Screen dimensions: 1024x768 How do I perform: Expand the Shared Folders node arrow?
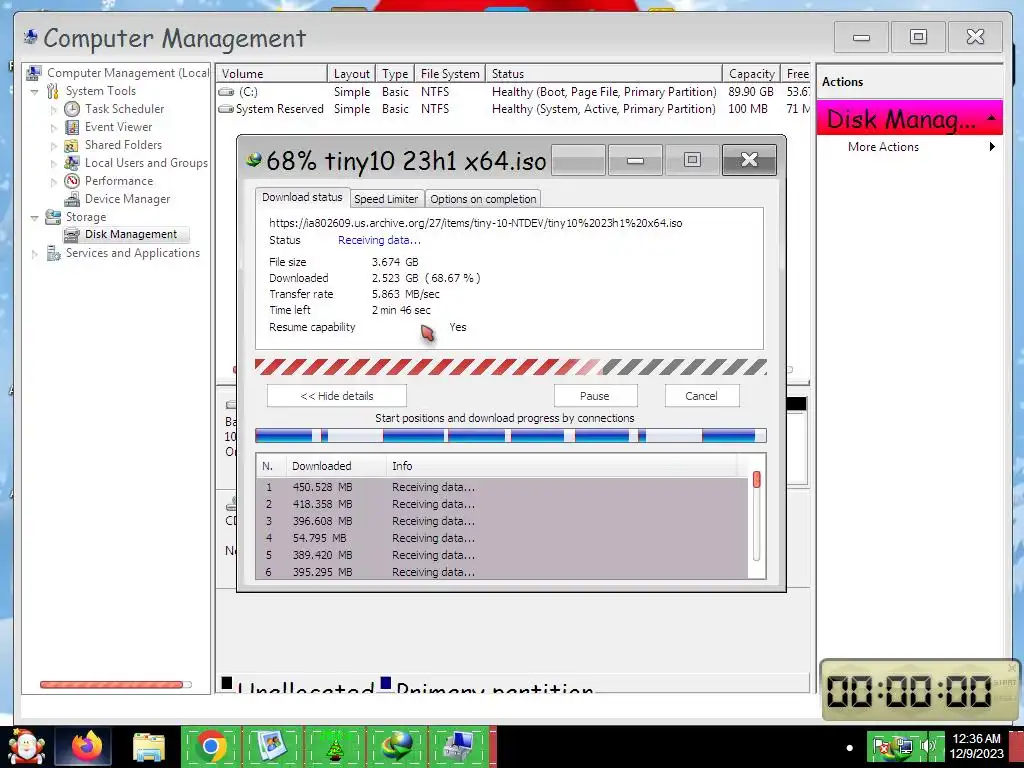click(x=54, y=146)
